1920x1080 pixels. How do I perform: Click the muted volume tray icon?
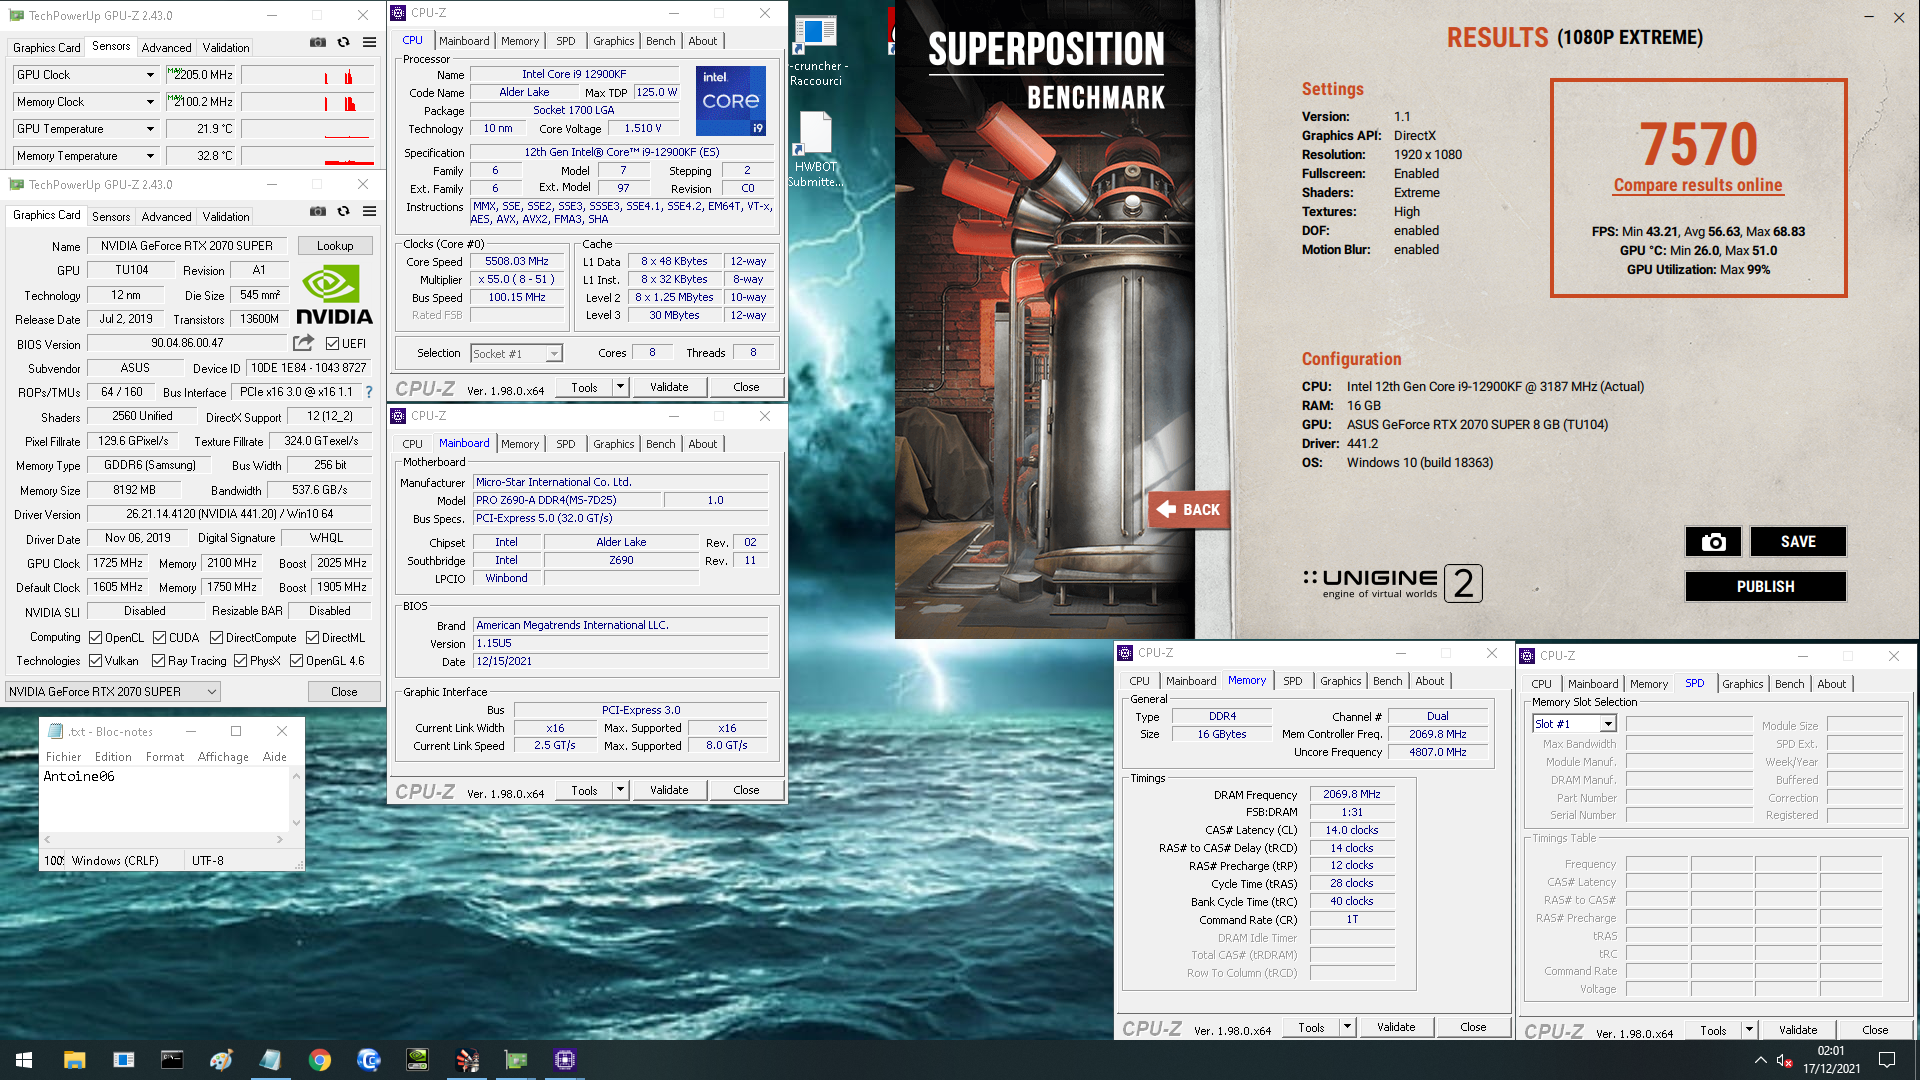[x=1785, y=1060]
